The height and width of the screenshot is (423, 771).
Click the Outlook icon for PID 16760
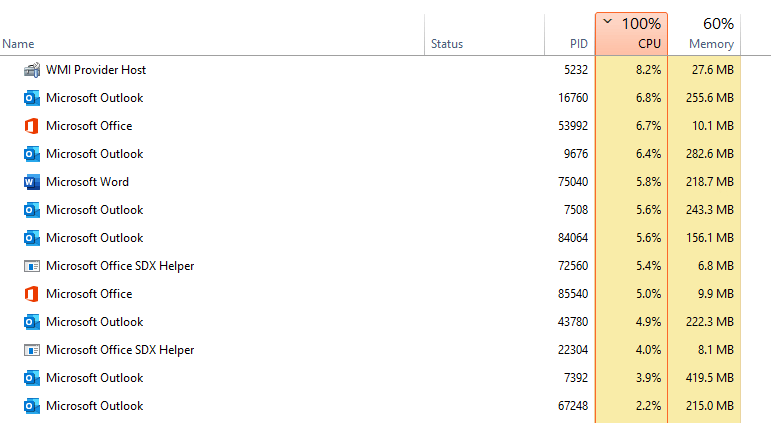pyautogui.click(x=32, y=98)
